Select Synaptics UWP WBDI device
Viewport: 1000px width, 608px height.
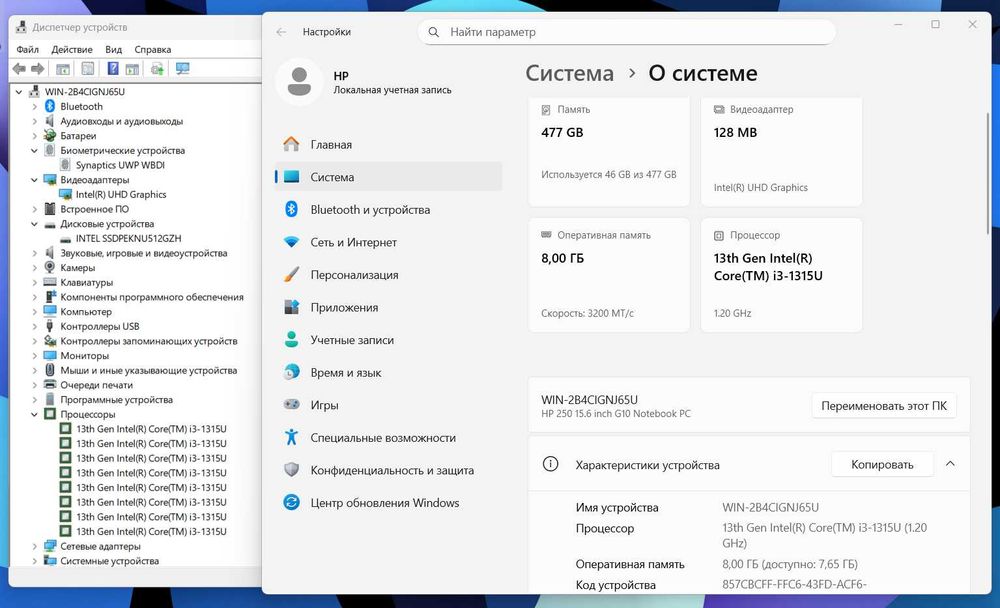pos(120,165)
